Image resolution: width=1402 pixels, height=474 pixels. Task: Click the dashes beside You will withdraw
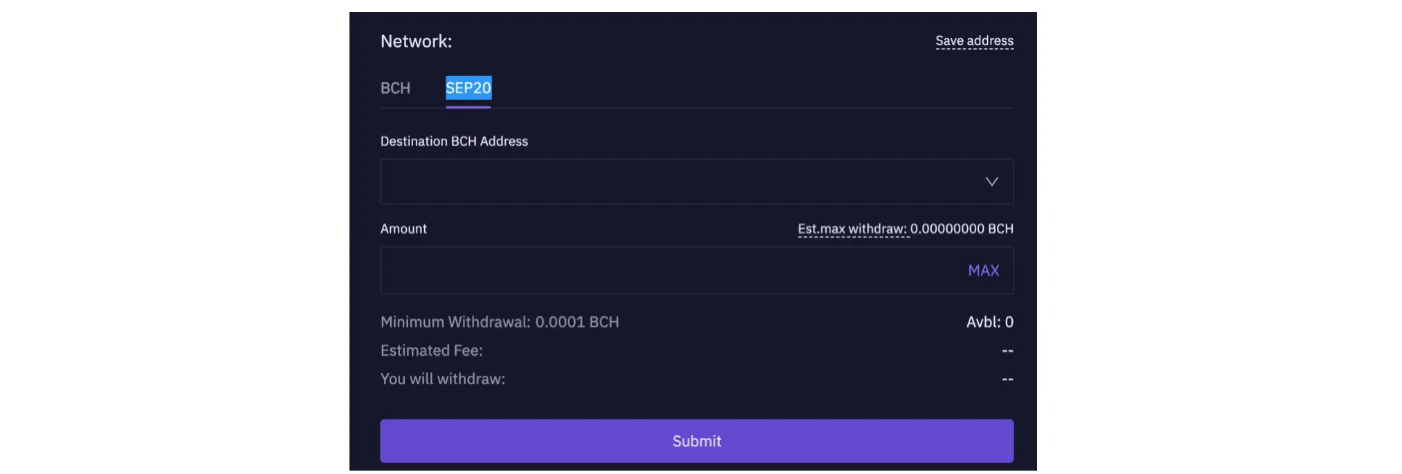(x=1007, y=379)
